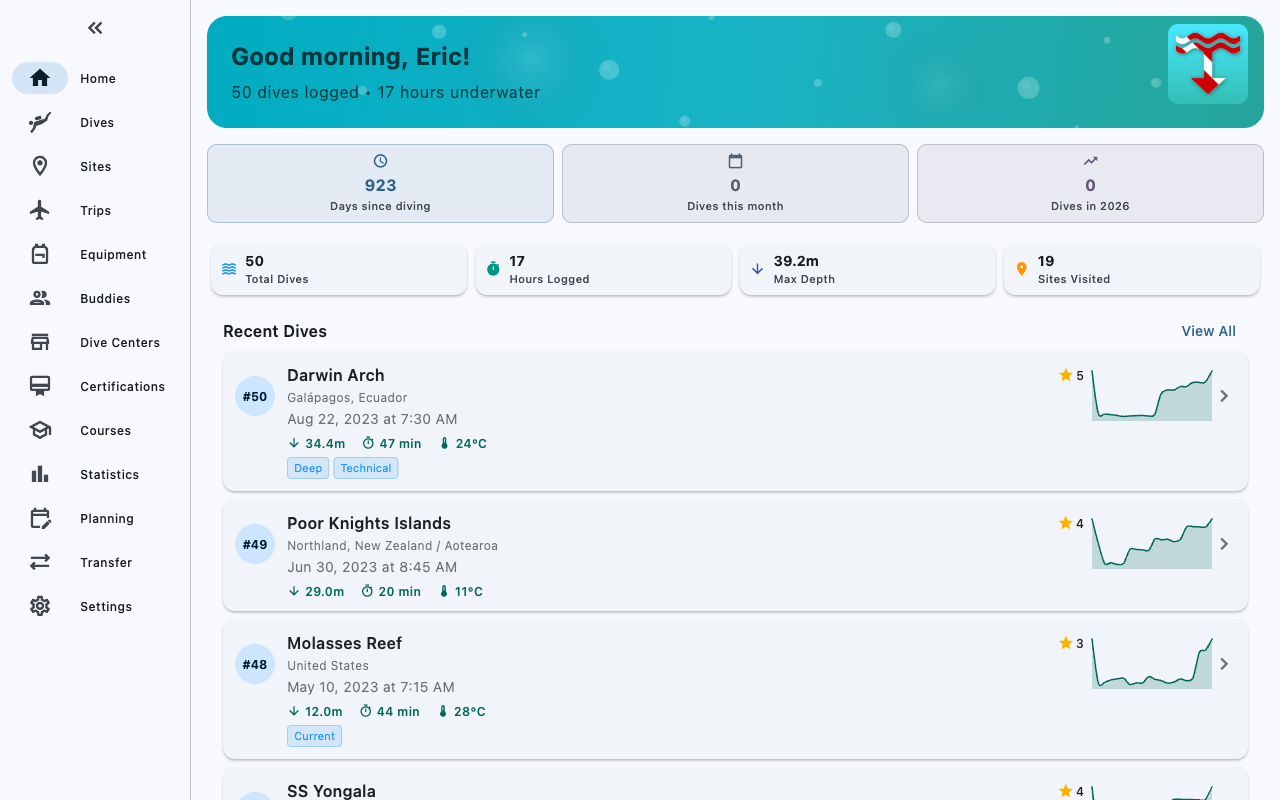The image size is (1280, 800).
Task: Open Settings via the gear icon
Action: pyautogui.click(x=40, y=606)
